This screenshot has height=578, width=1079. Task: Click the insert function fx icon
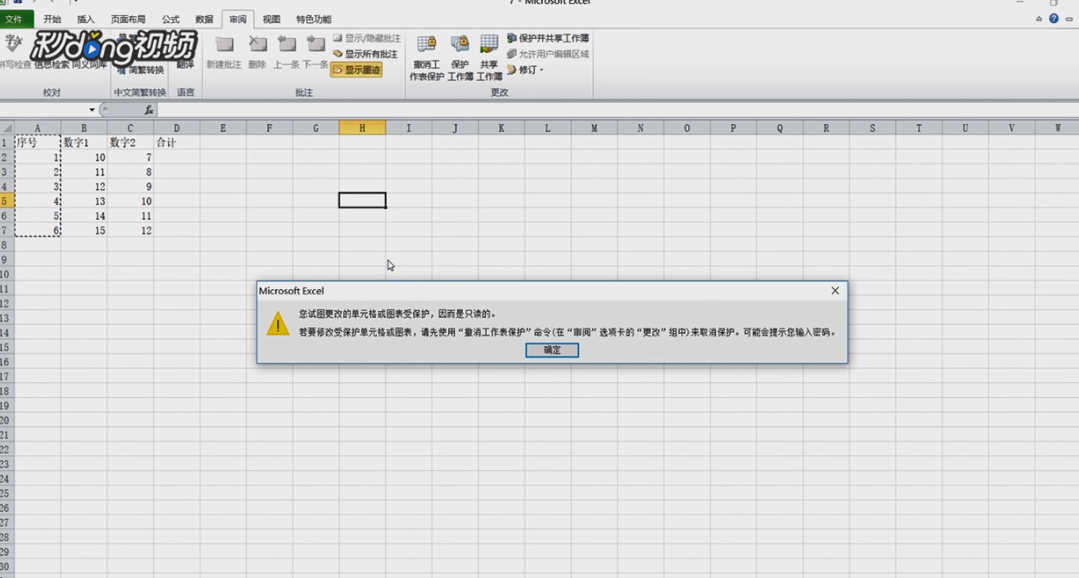149,110
